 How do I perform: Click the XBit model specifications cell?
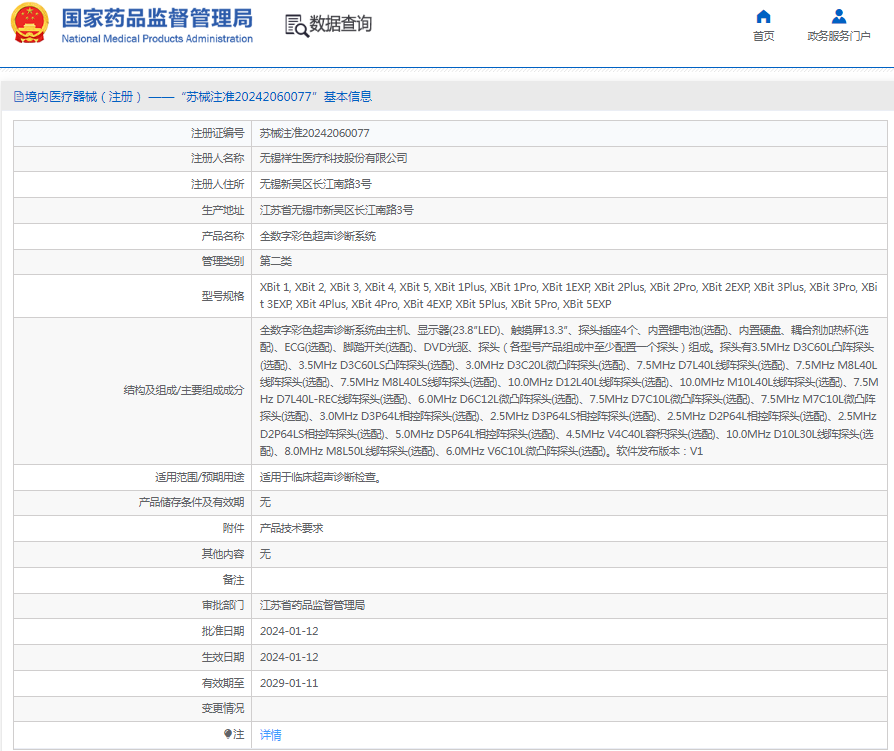tap(568, 295)
